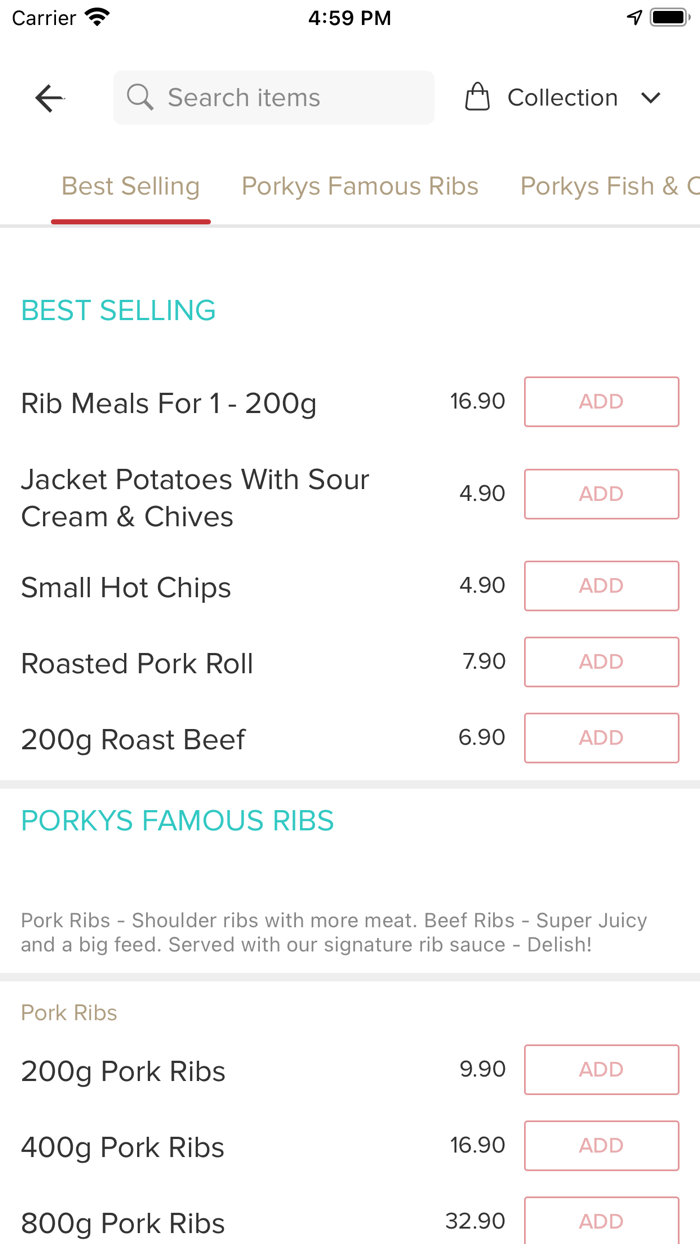This screenshot has width=700, height=1244.
Task: Select the PORKYS FAMOUS RIBS heading
Action: click(177, 820)
